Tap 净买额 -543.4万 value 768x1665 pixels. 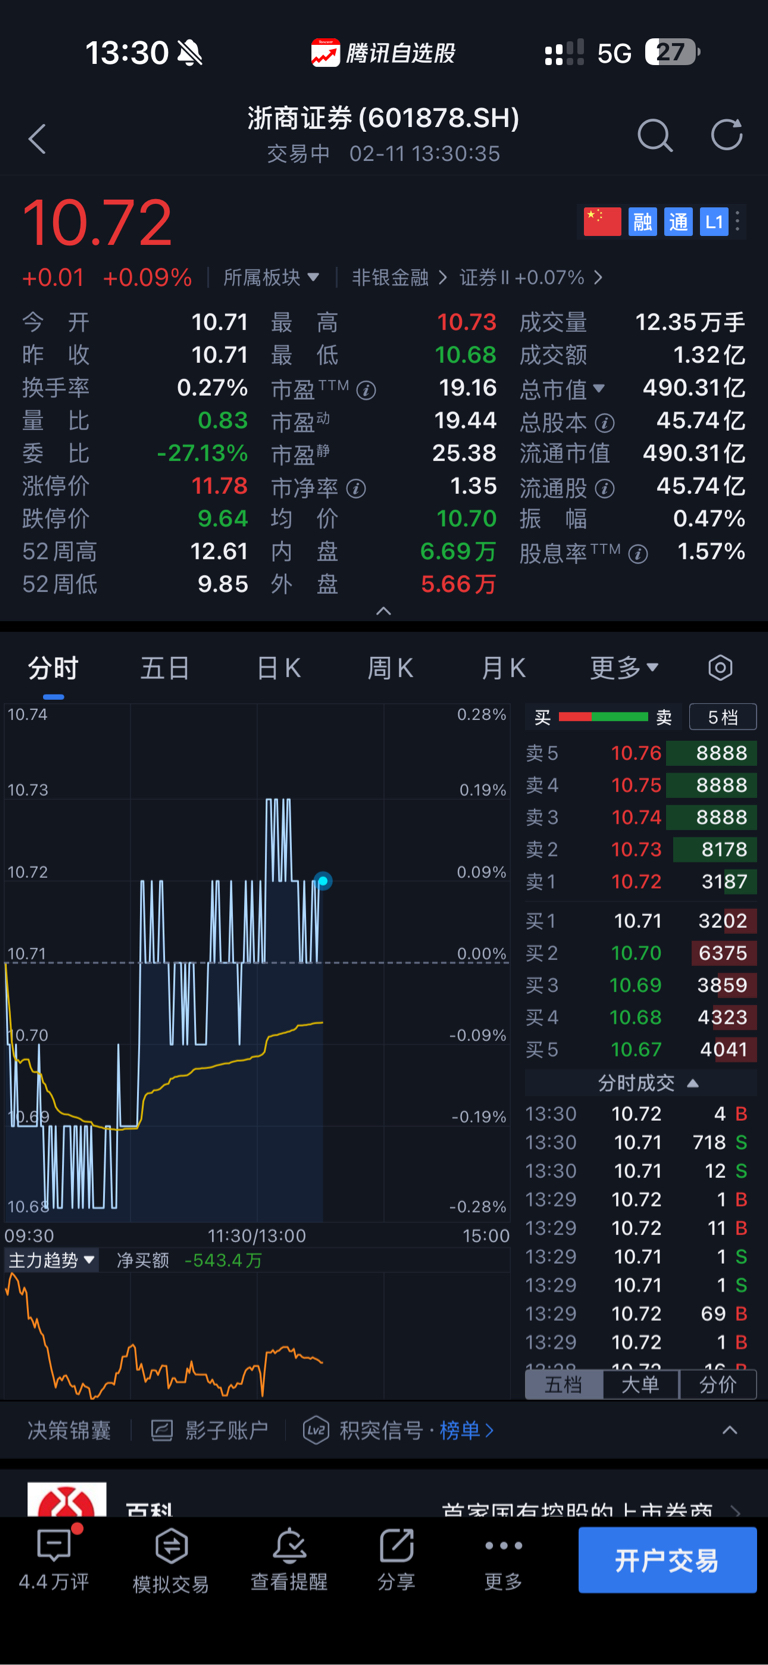tap(223, 1260)
